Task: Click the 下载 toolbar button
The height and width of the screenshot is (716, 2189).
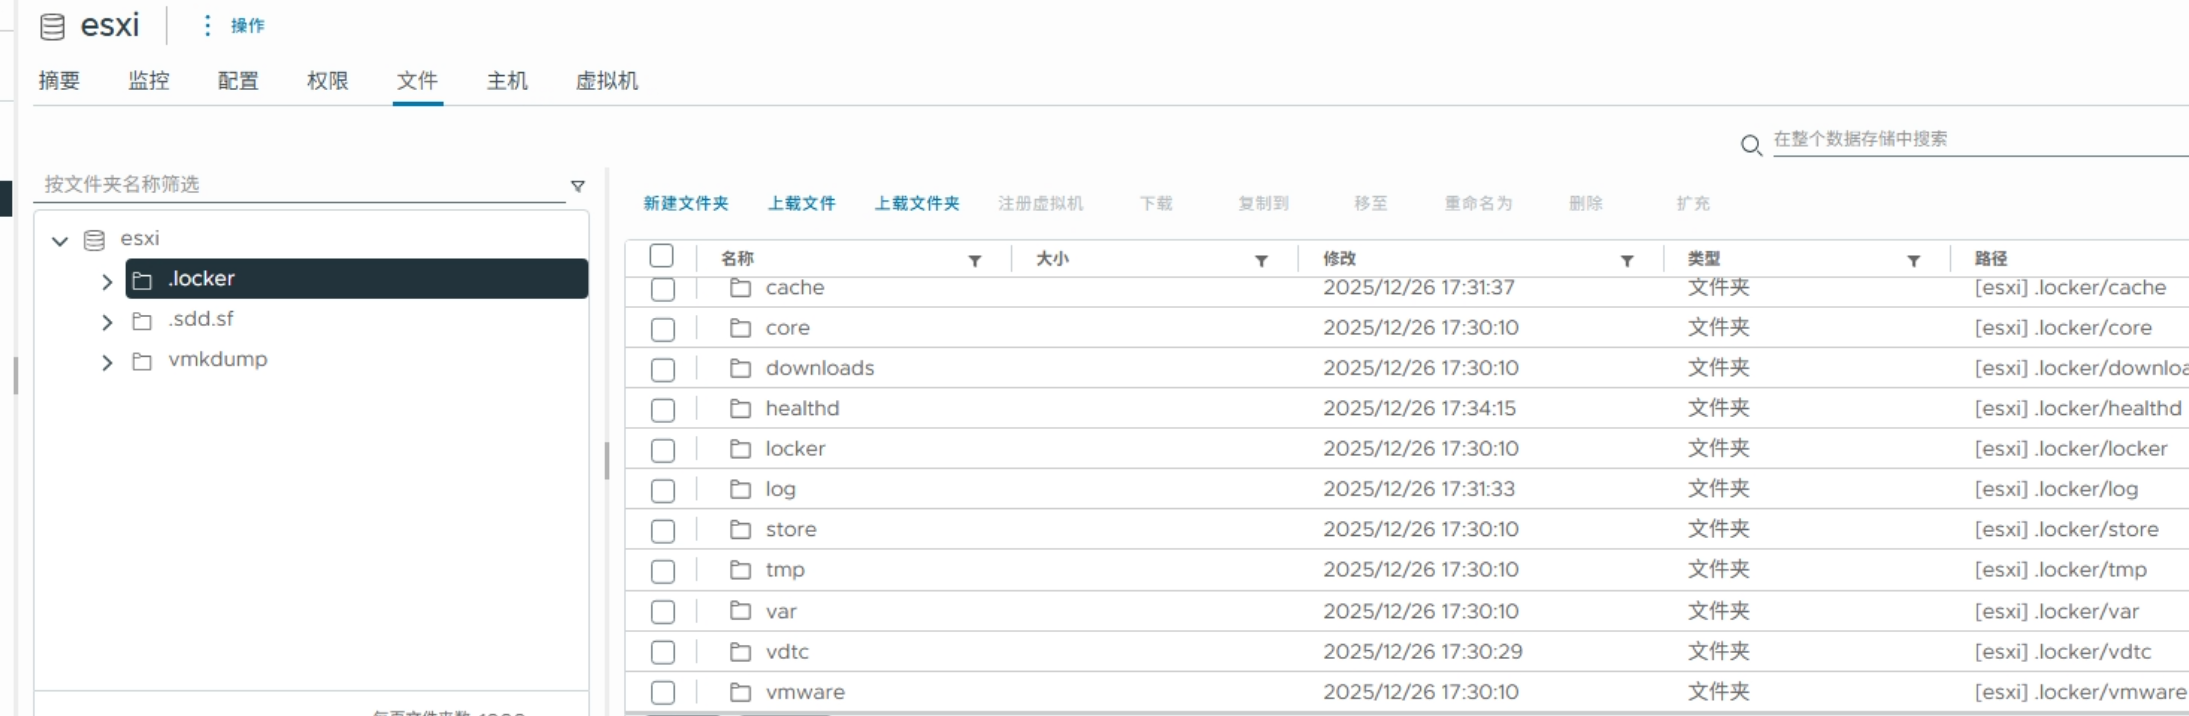Action: 1156,204
